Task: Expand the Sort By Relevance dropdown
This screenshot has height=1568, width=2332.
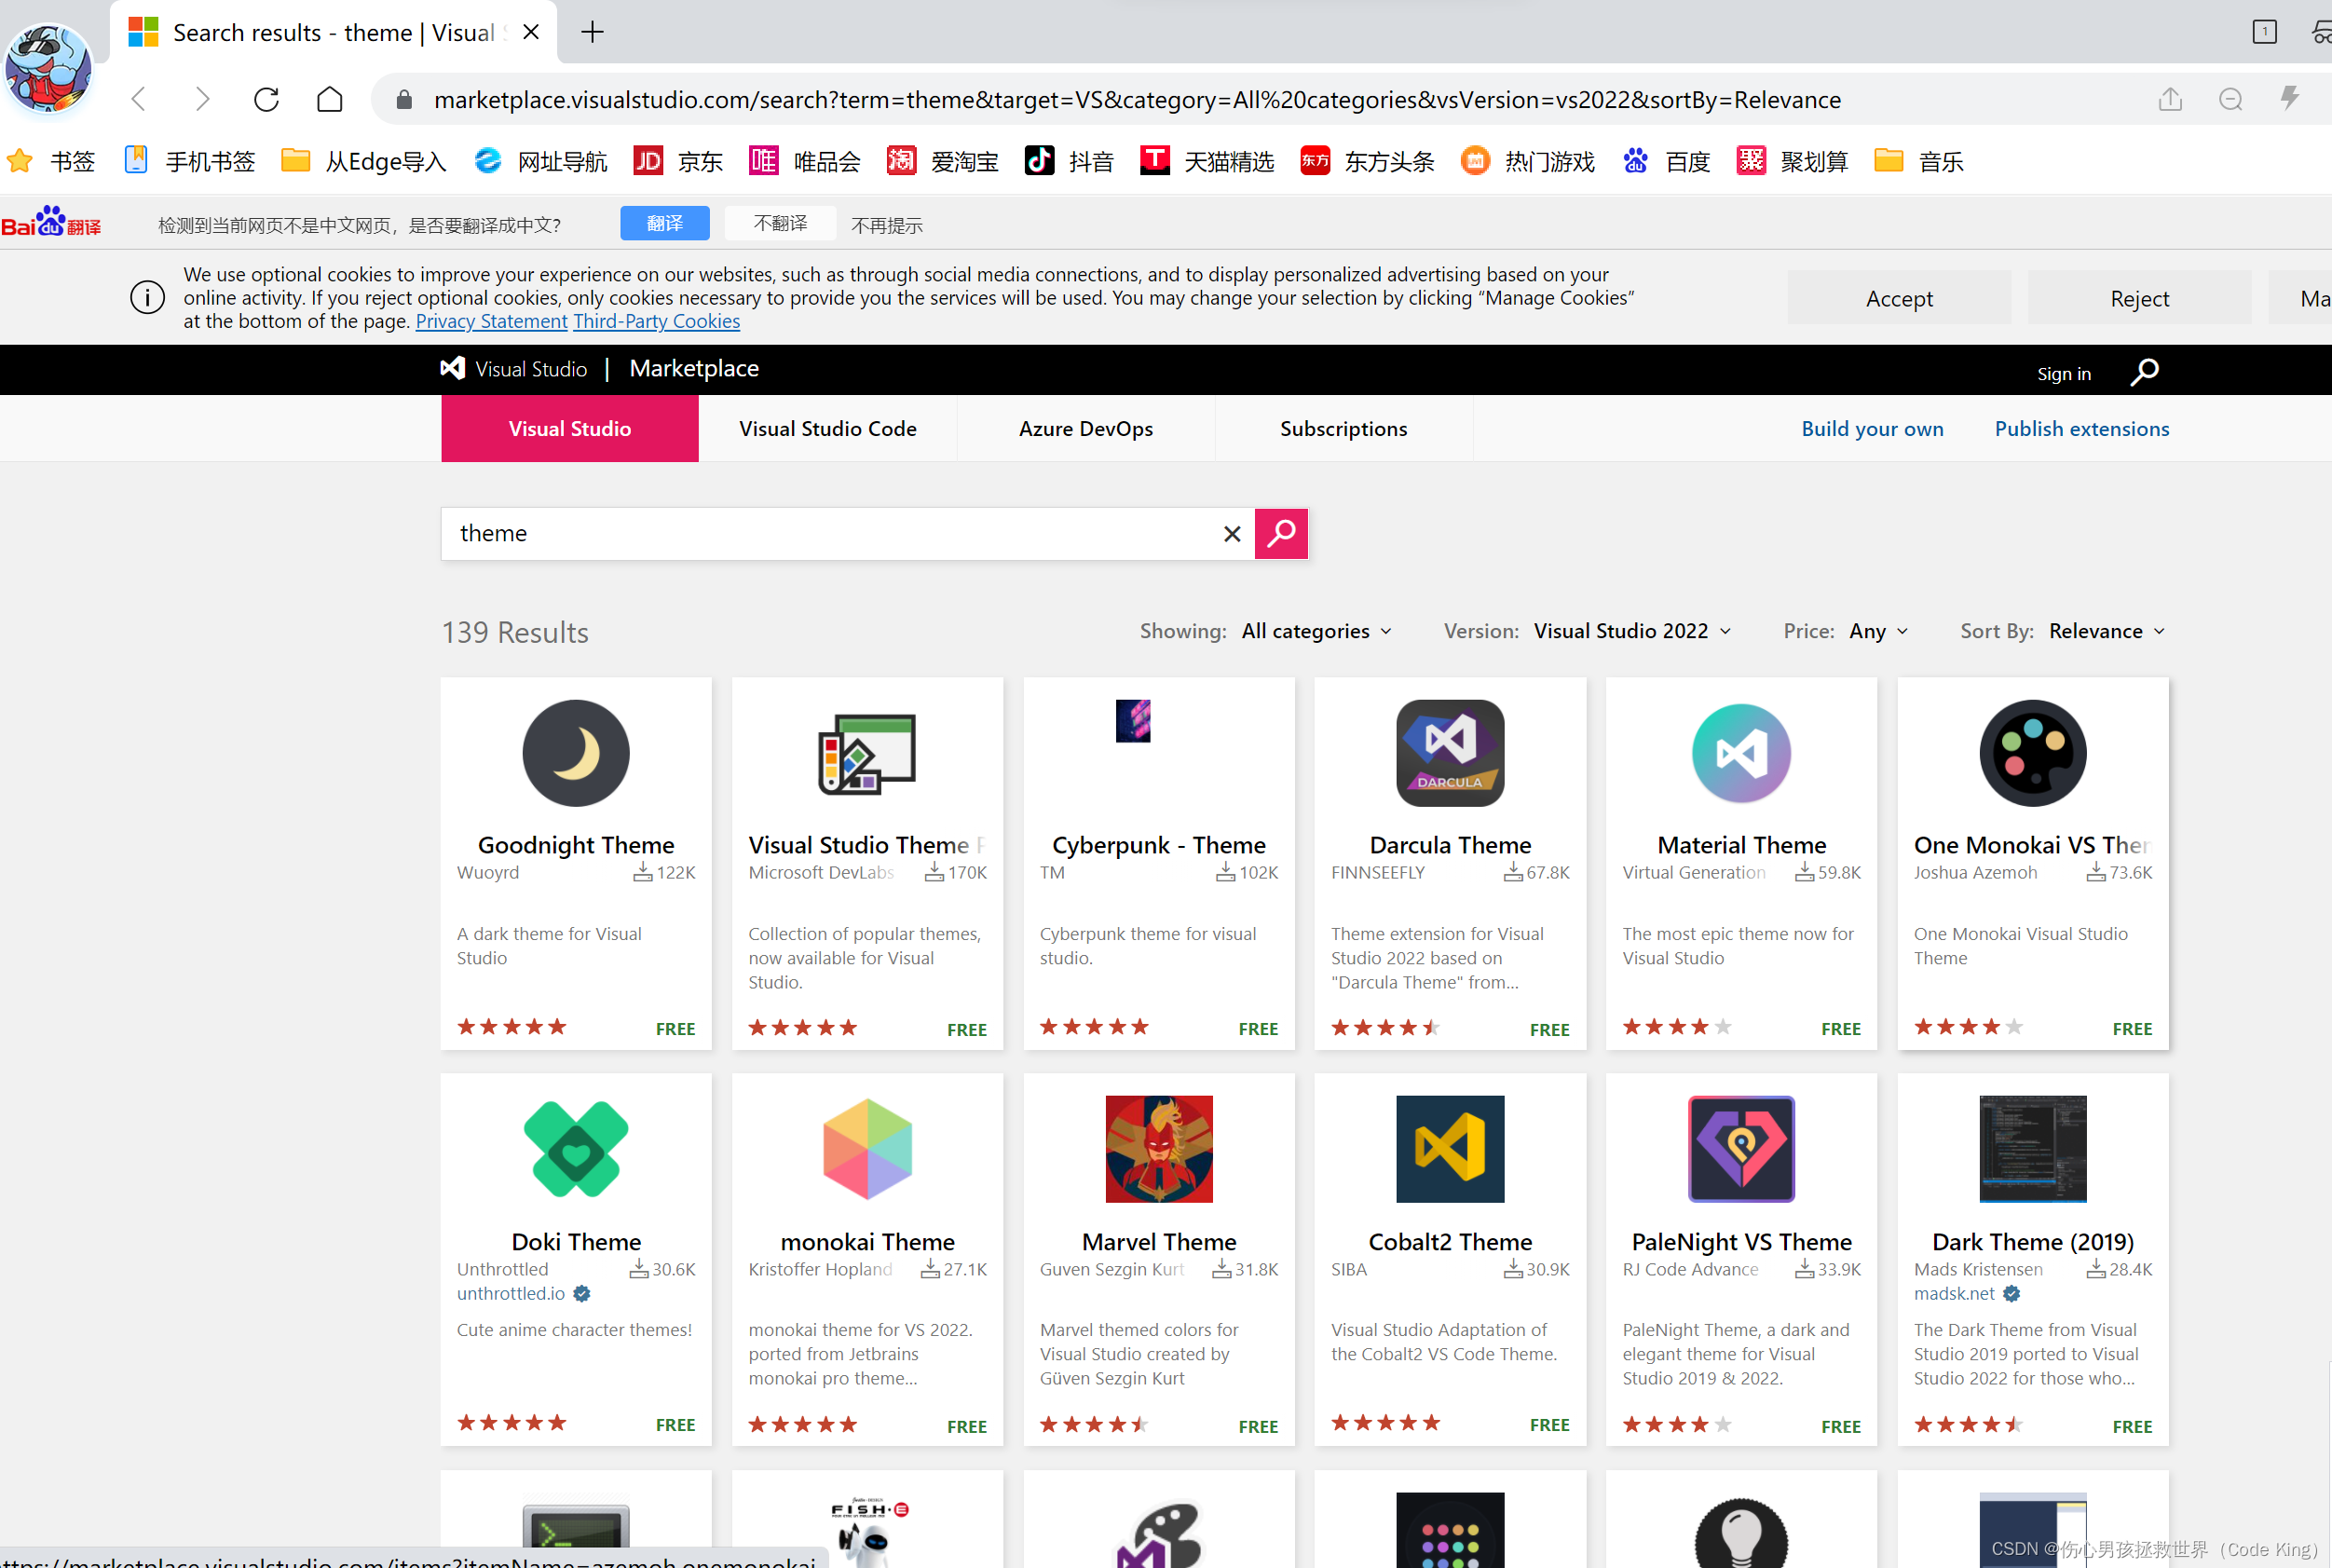Action: pos(2105,631)
